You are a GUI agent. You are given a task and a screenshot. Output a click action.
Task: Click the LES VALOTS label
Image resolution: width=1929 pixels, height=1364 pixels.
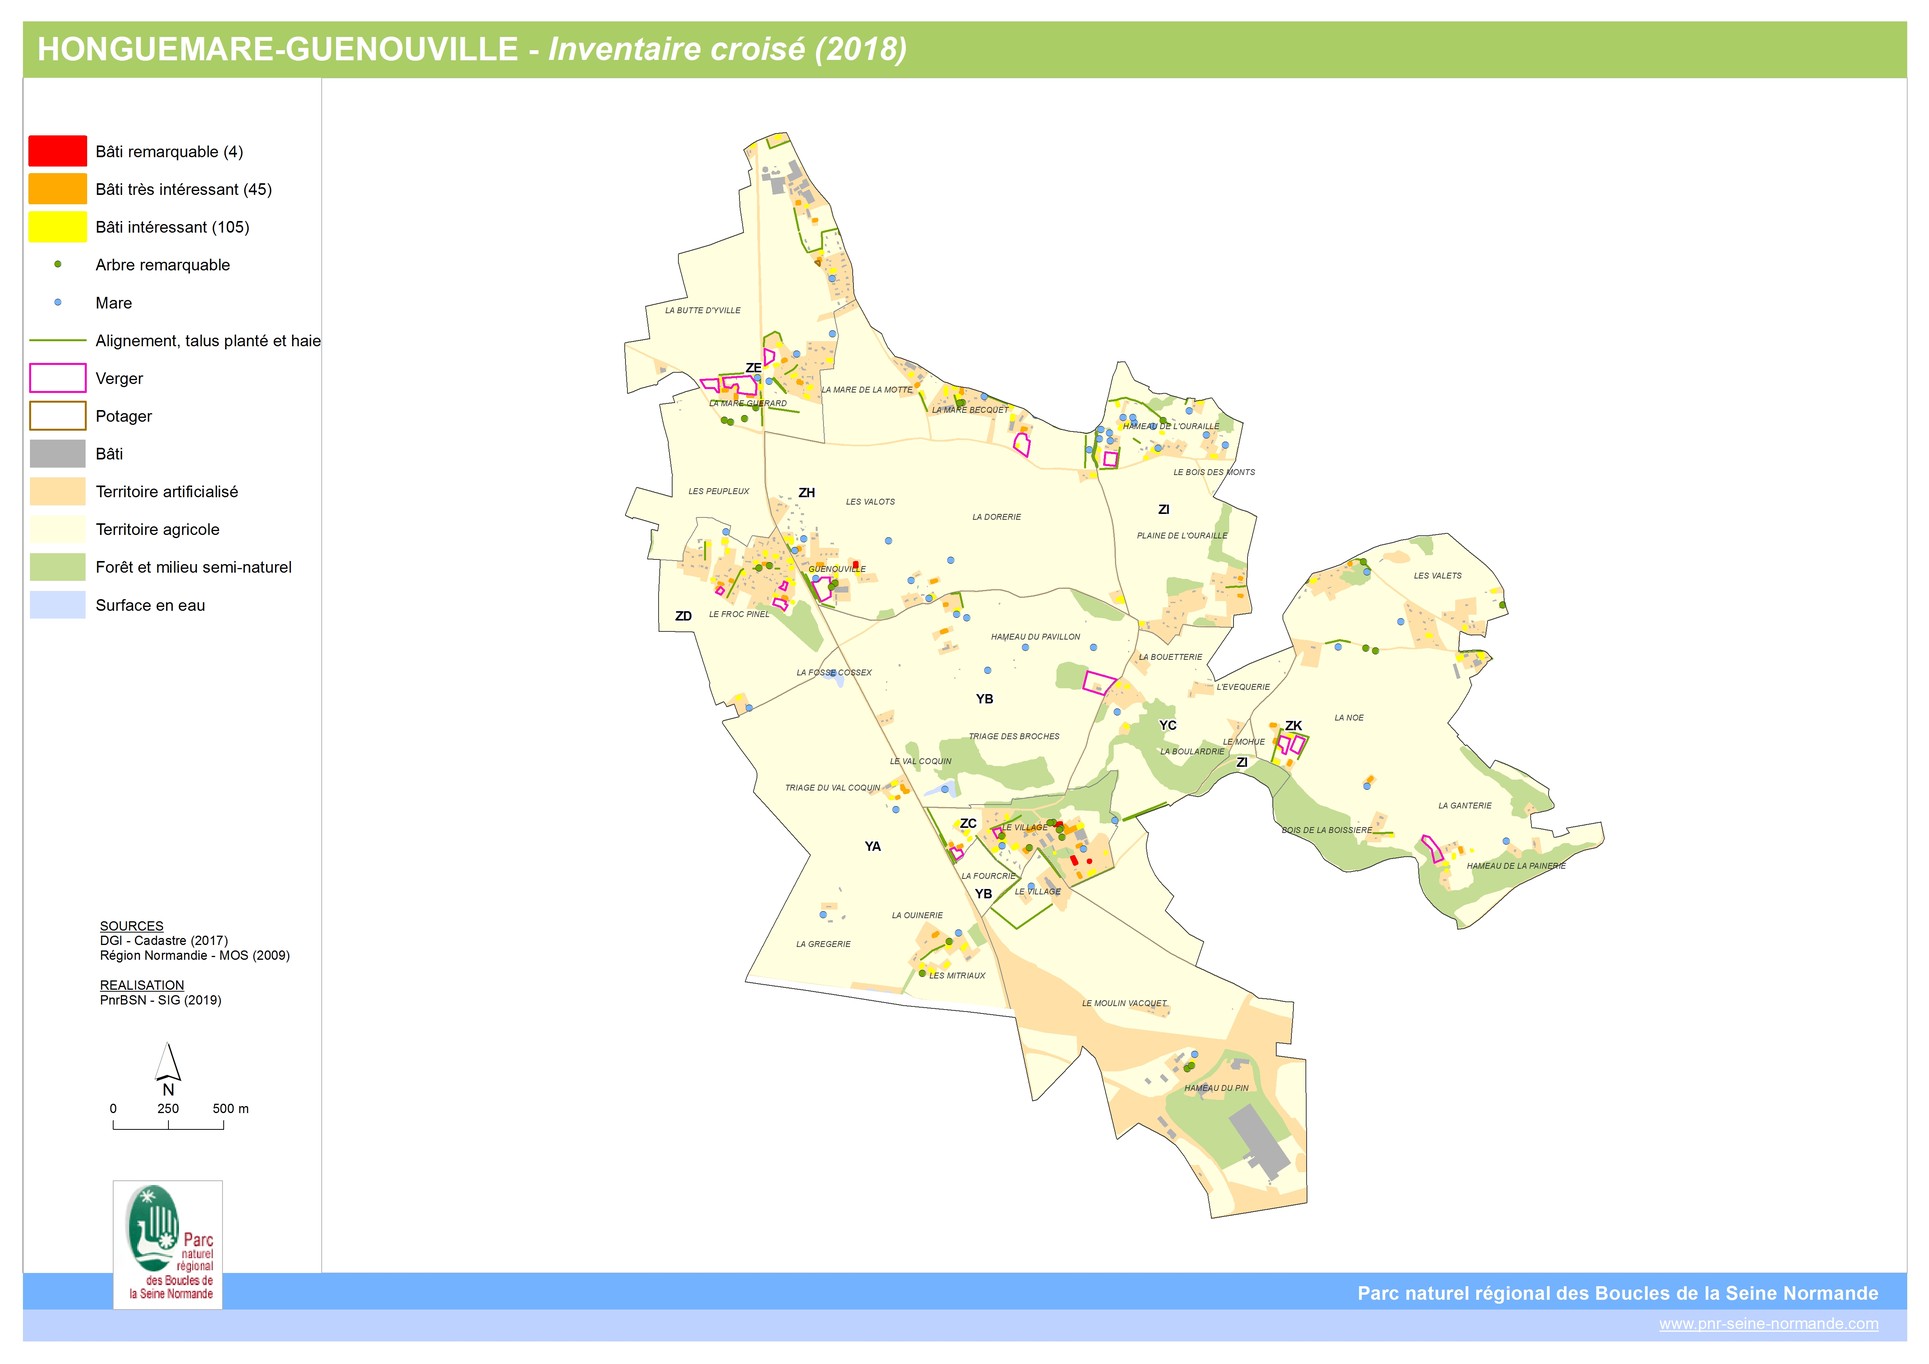871,502
